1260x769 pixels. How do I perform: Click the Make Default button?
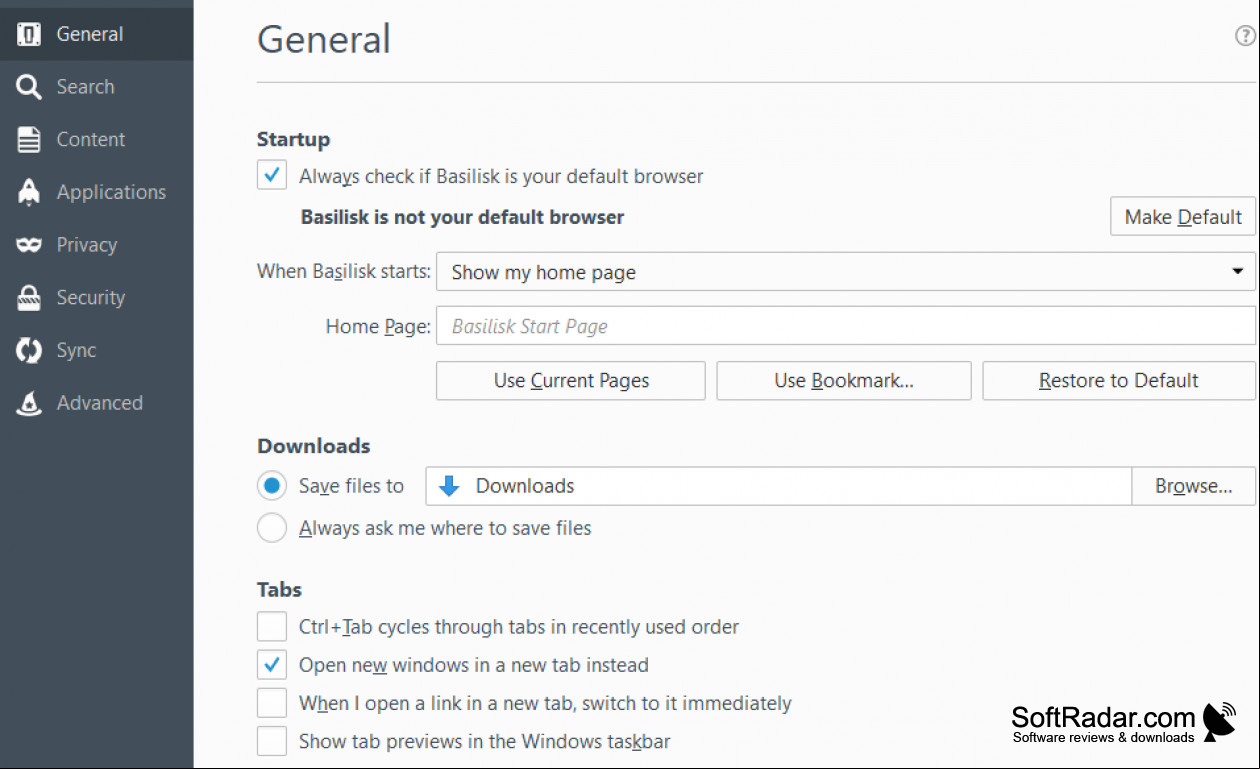click(1183, 217)
